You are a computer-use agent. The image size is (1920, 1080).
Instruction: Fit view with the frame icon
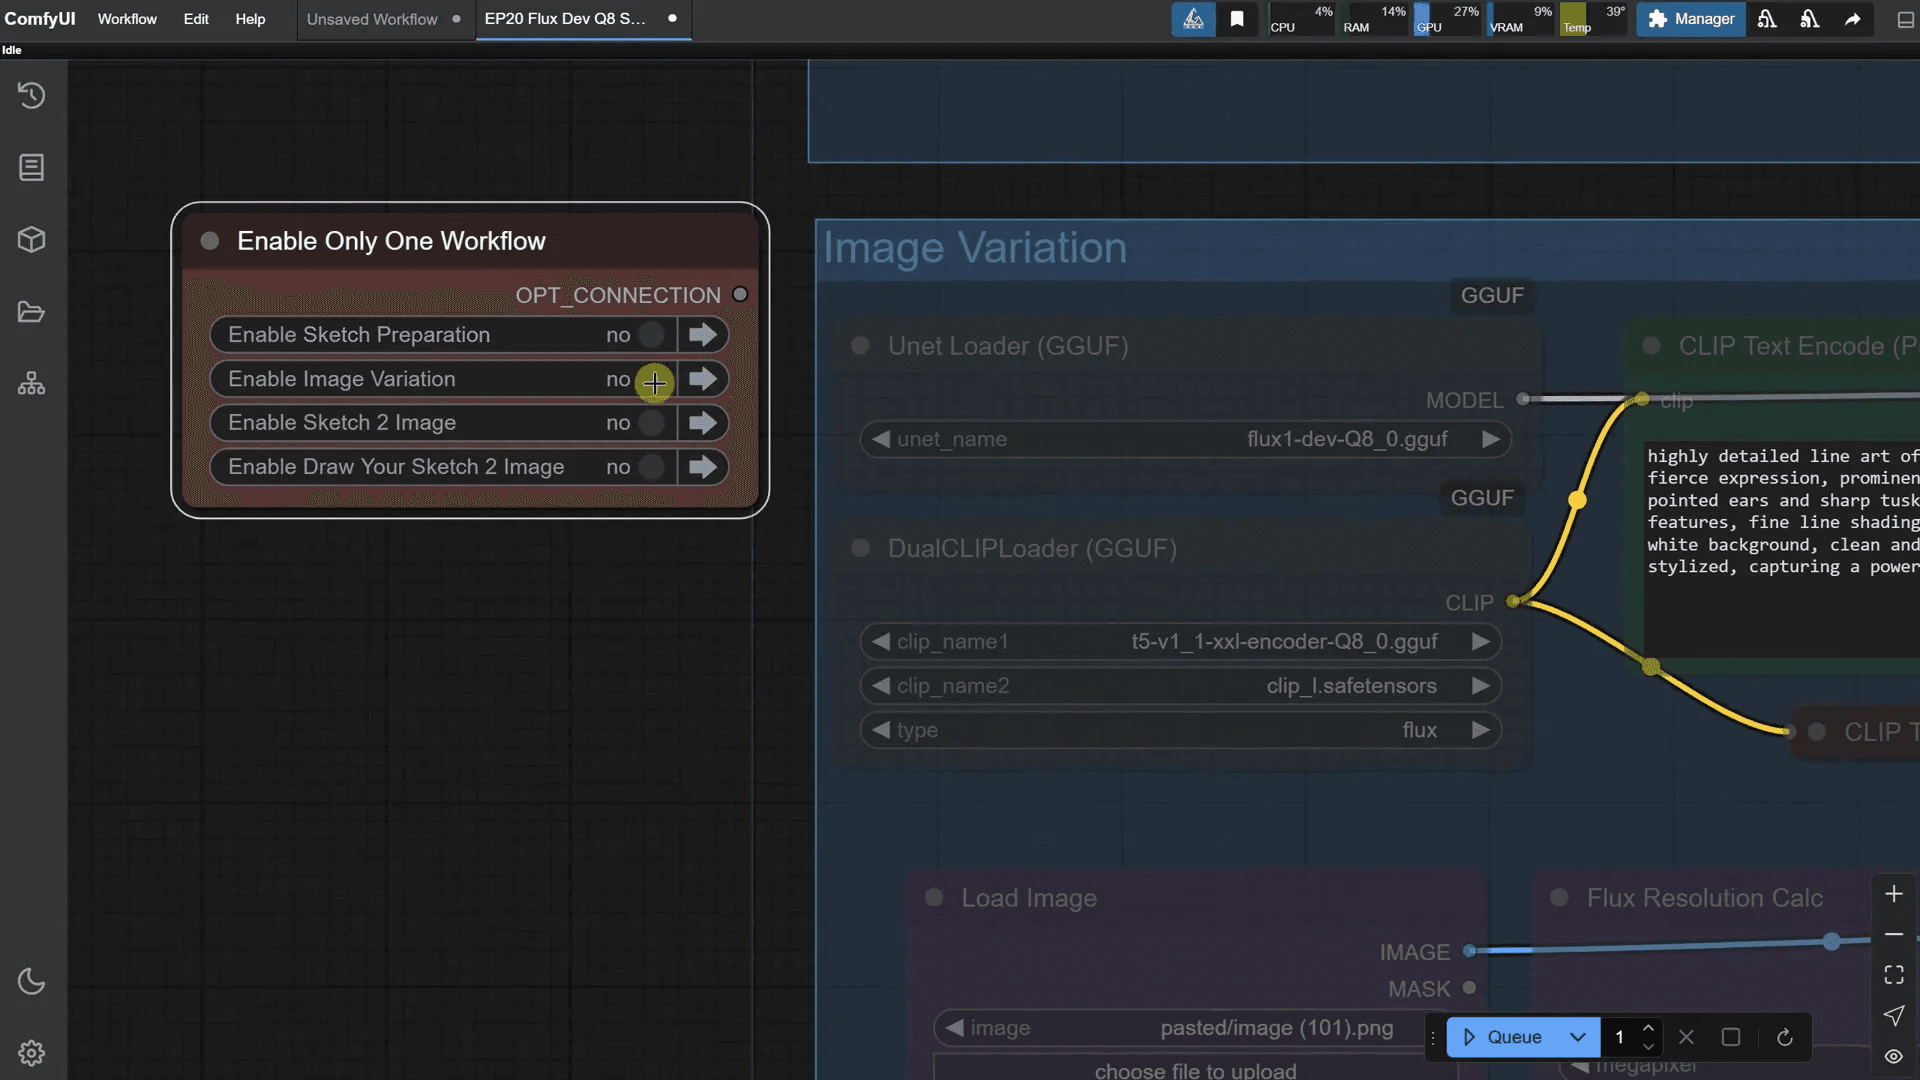point(1894,975)
